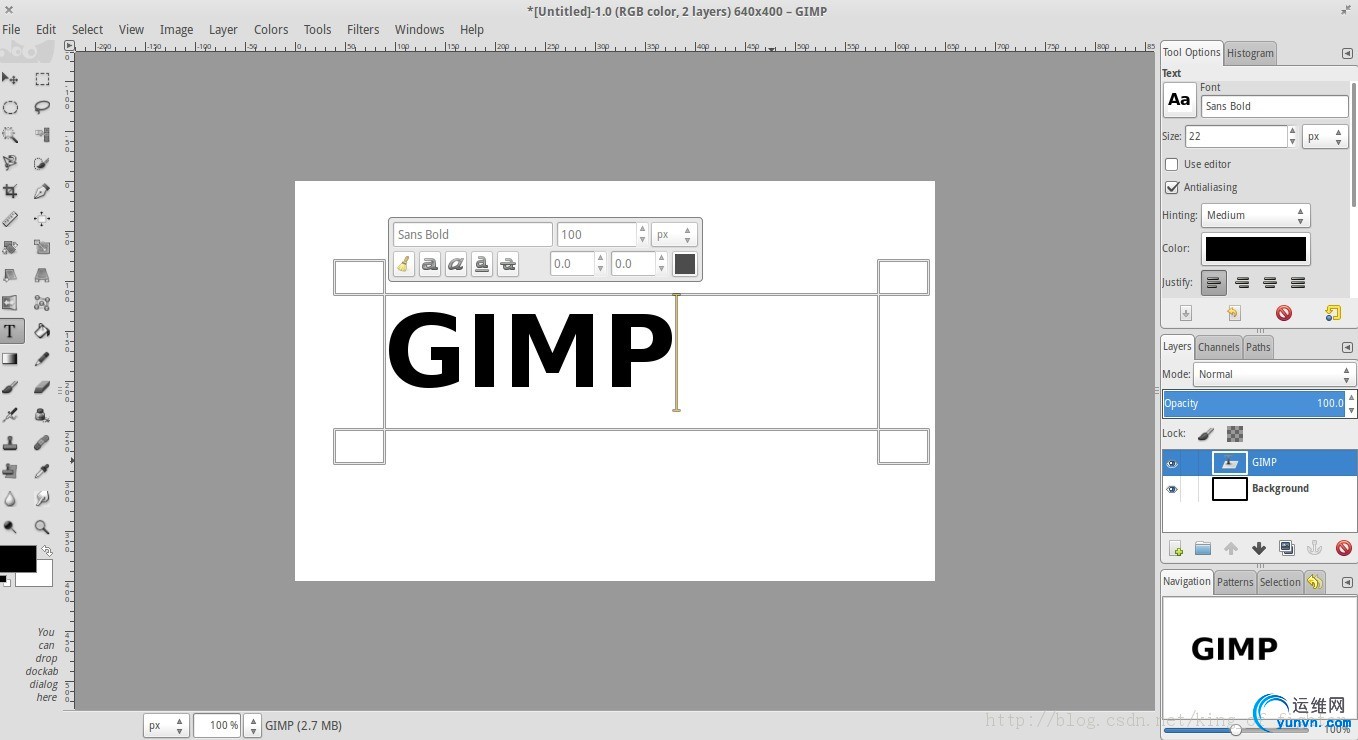
Task: Enable the Use editor checkbox
Action: click(1172, 164)
